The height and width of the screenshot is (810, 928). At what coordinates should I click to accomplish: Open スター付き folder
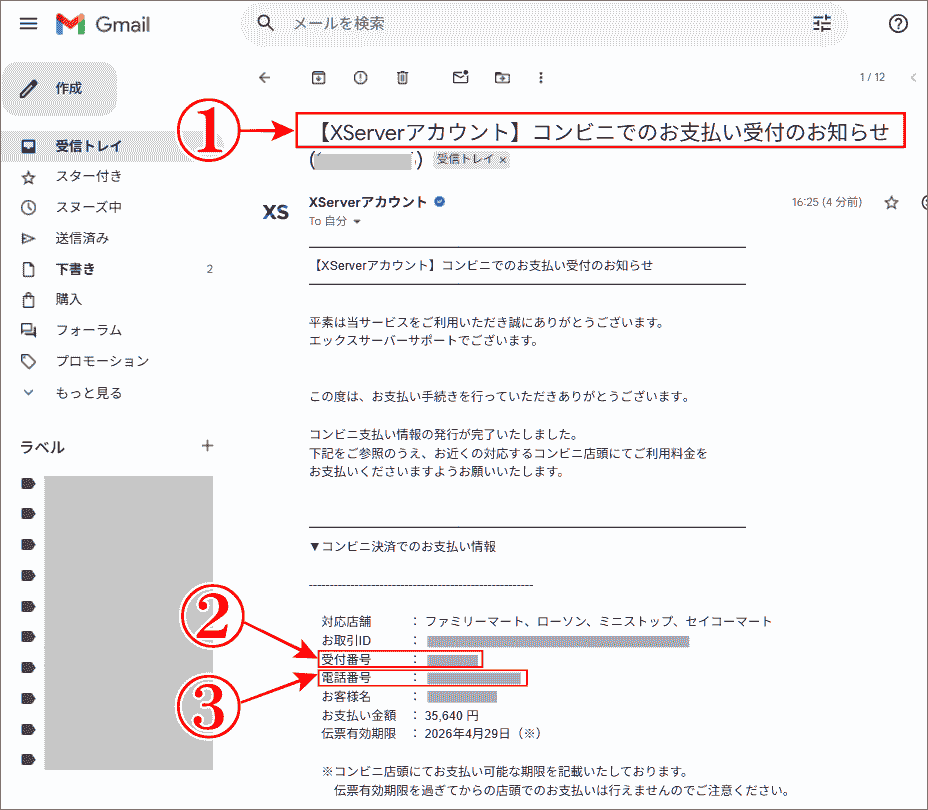[89, 176]
